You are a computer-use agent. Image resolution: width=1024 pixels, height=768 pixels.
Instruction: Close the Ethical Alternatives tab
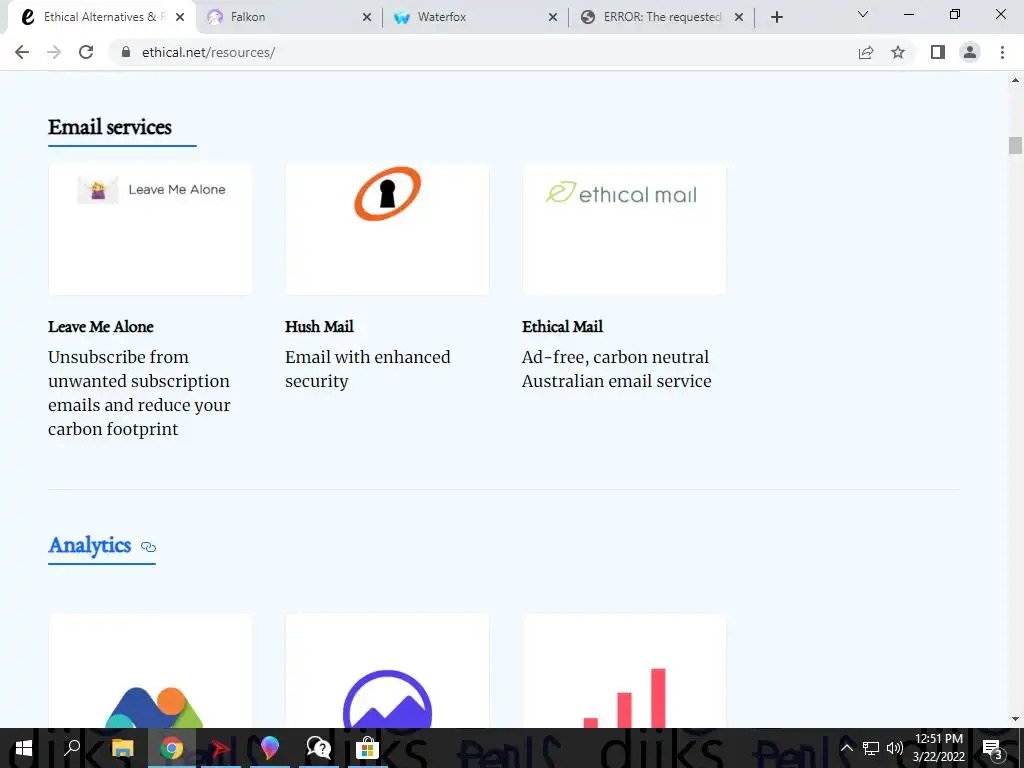[181, 18]
